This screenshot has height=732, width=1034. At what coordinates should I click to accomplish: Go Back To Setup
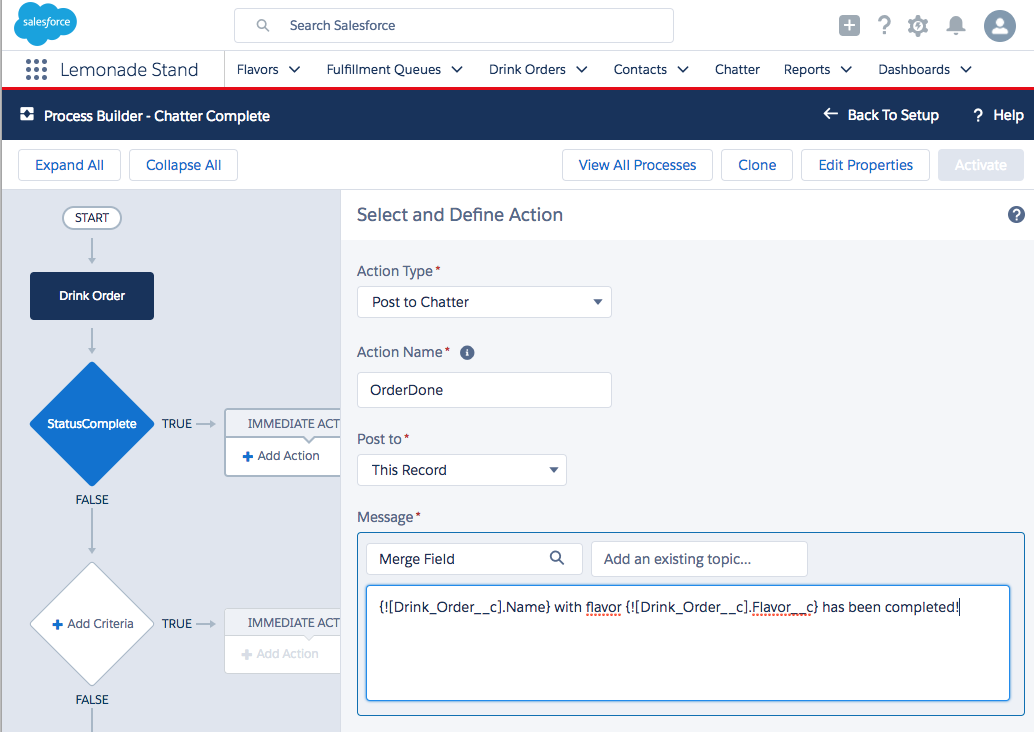click(x=881, y=115)
